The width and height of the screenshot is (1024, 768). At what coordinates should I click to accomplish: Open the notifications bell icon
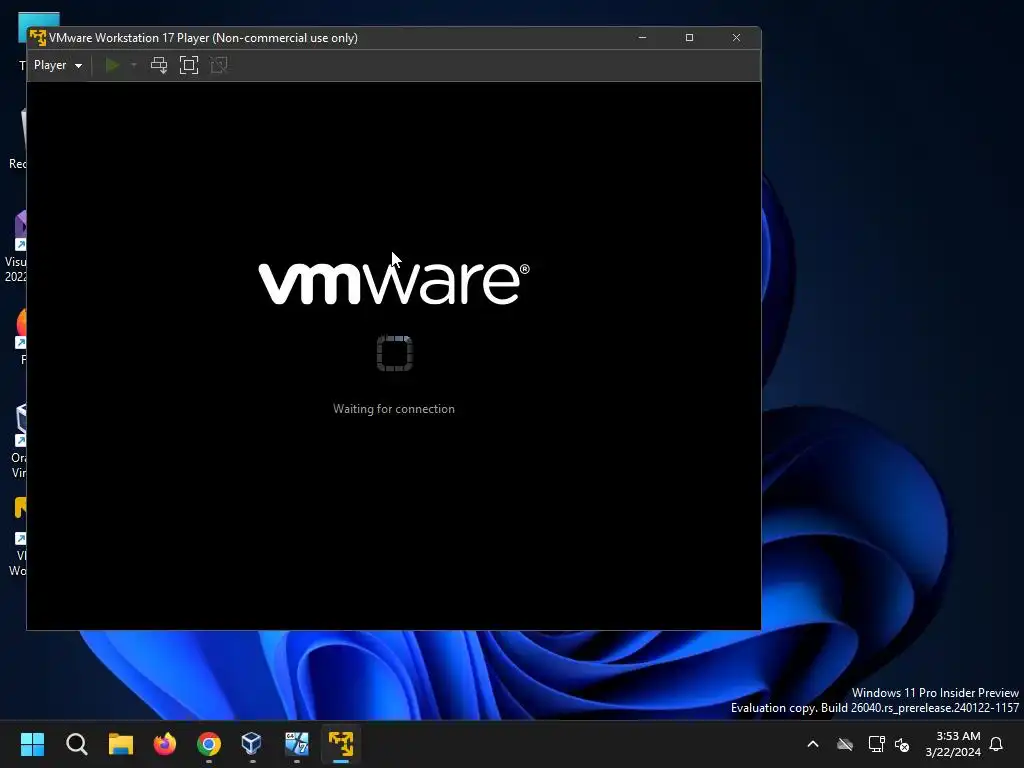pos(997,744)
